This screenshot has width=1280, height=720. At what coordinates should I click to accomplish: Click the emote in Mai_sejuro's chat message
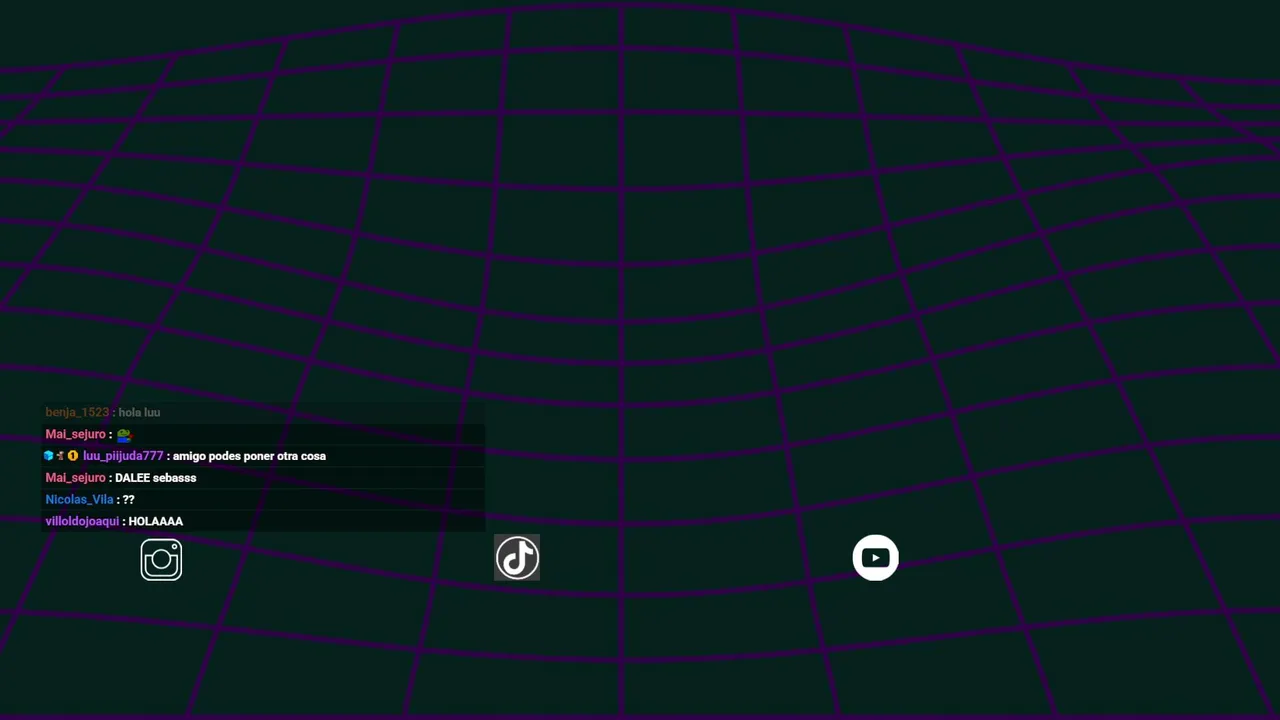click(124, 435)
